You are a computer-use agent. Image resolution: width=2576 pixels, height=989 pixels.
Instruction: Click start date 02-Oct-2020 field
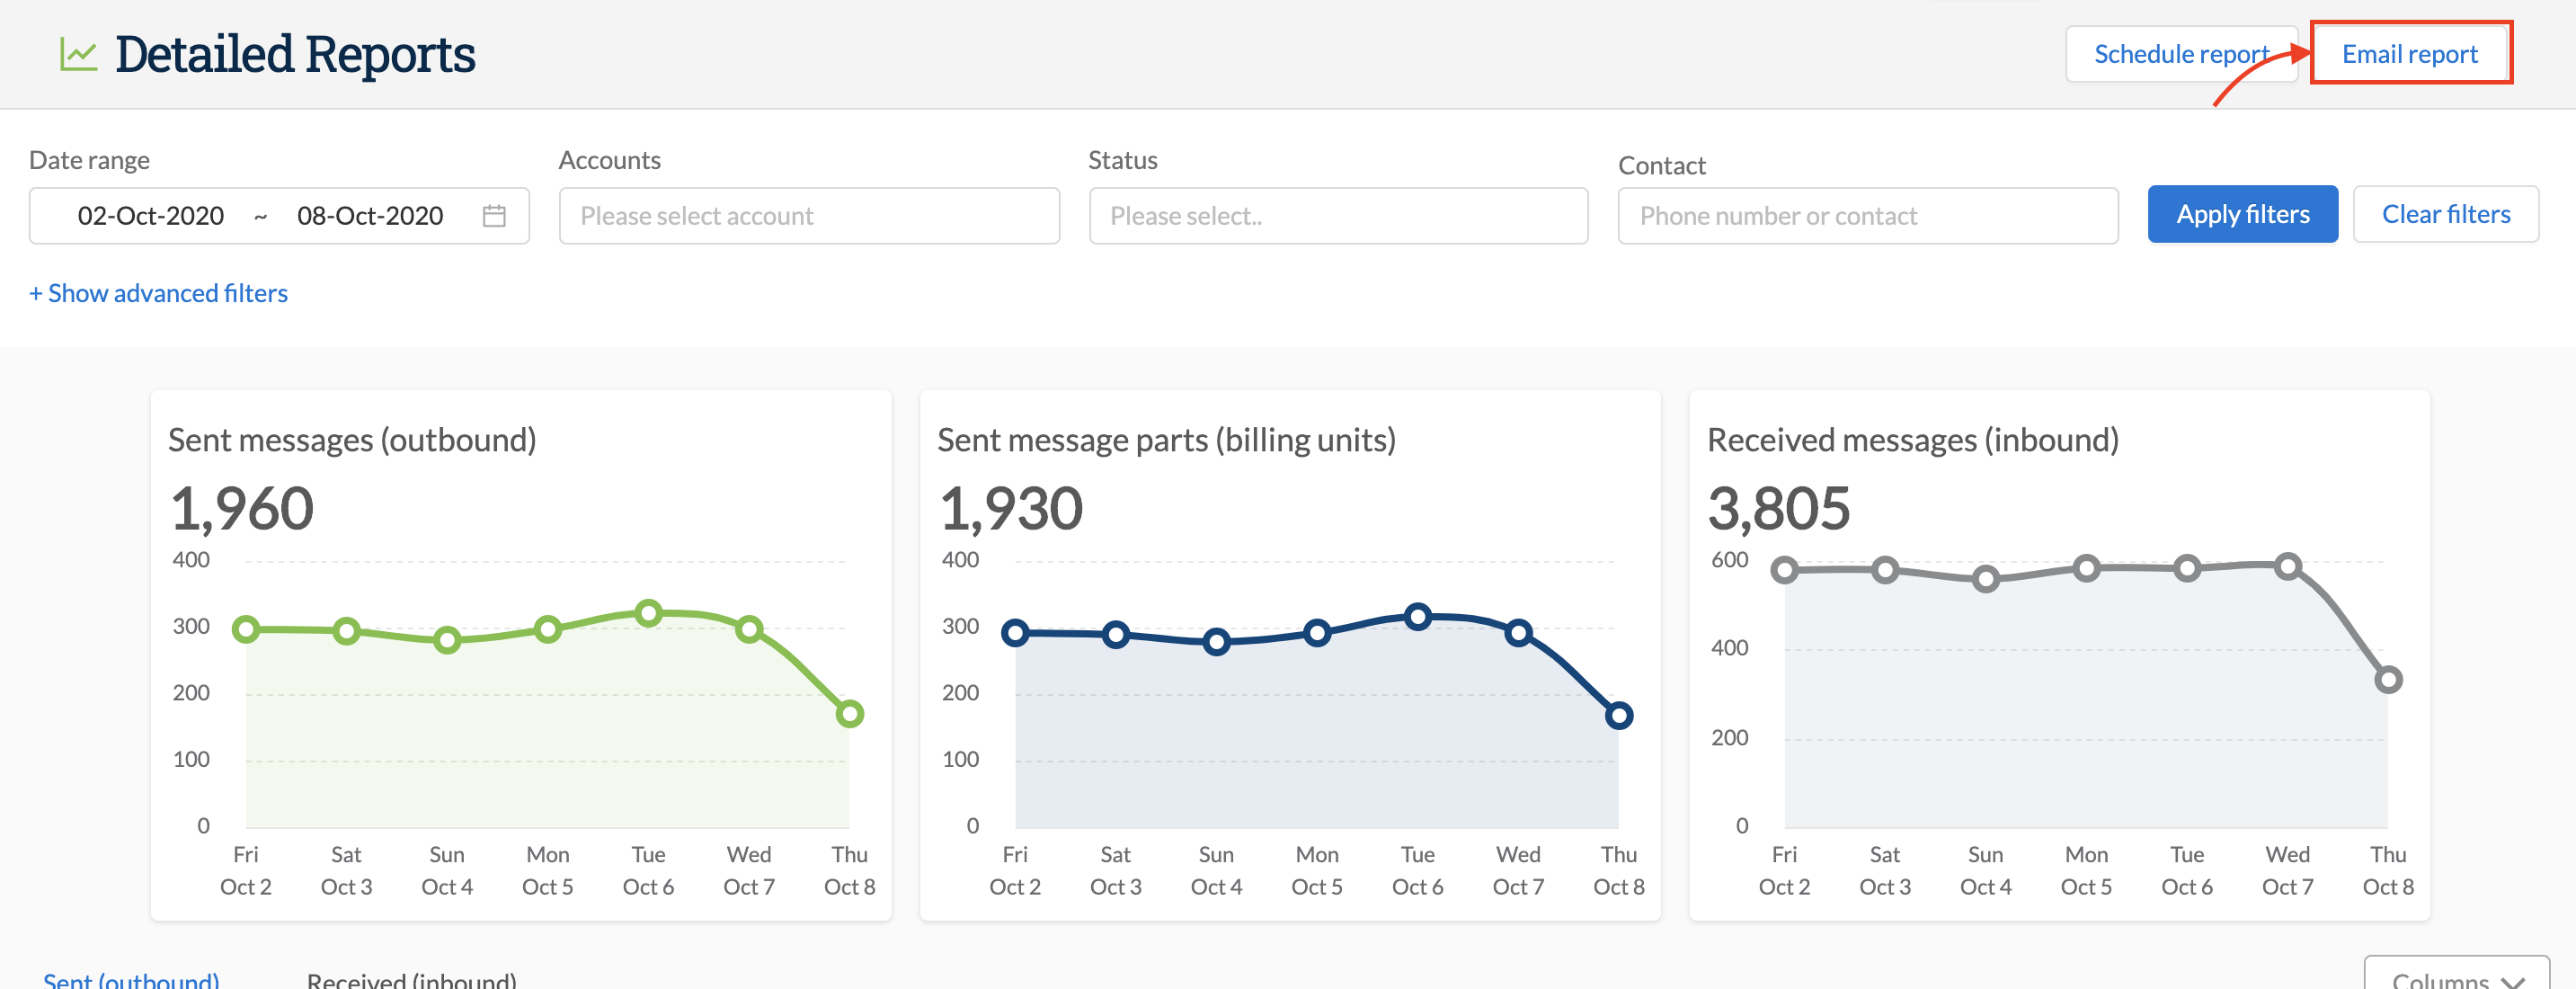point(151,216)
